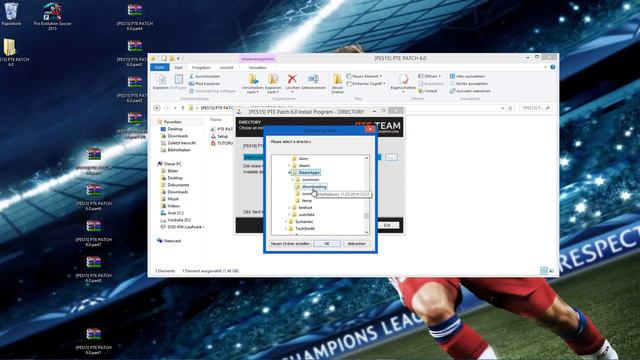The height and width of the screenshot is (360, 640).
Task: Switch to large icons view in status bar
Action: coord(551,271)
